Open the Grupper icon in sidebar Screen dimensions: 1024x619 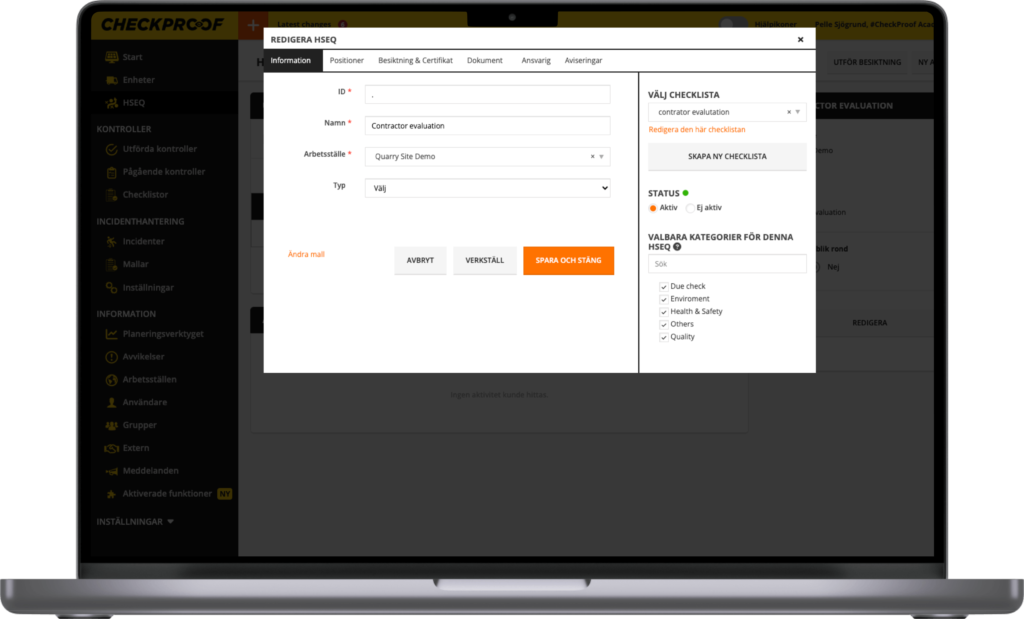pos(113,426)
